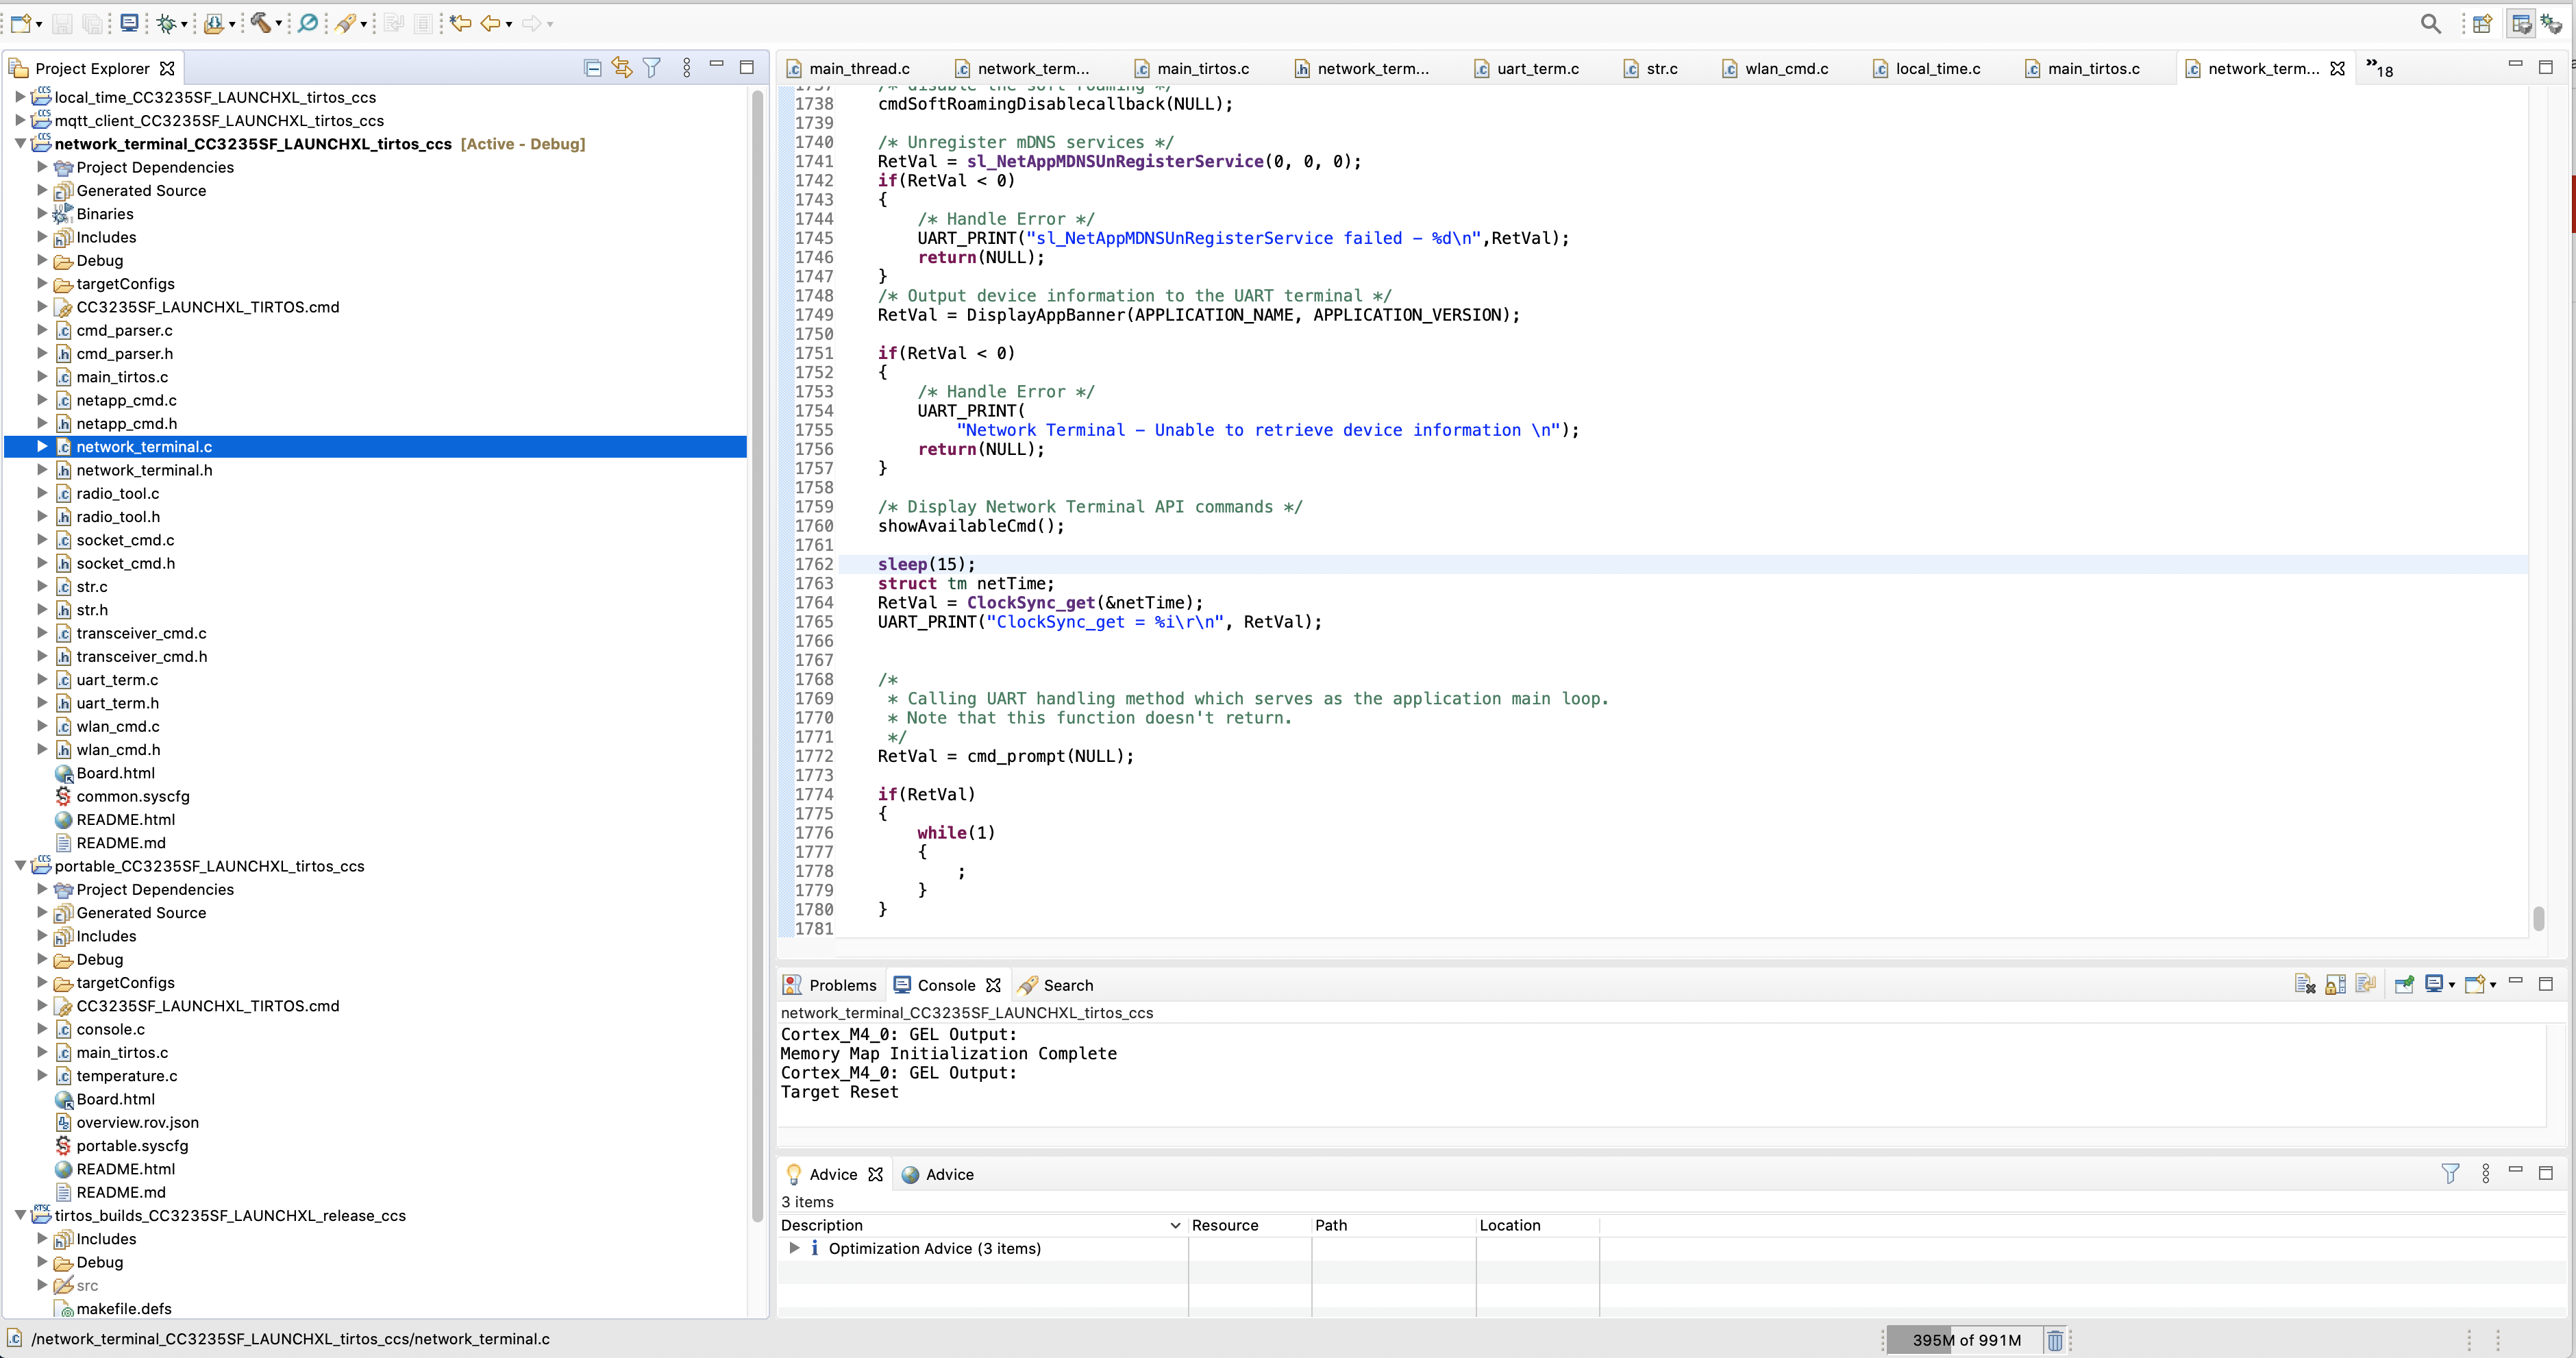Toggle Scroll Lock in the Console
Screen dimensions: 2576x1358
(x=2336, y=984)
